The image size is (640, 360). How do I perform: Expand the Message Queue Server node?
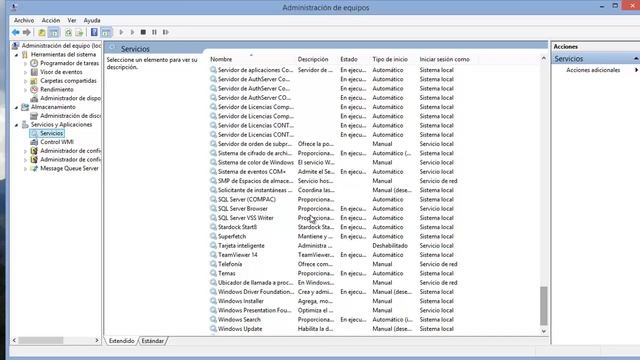click(x=25, y=169)
